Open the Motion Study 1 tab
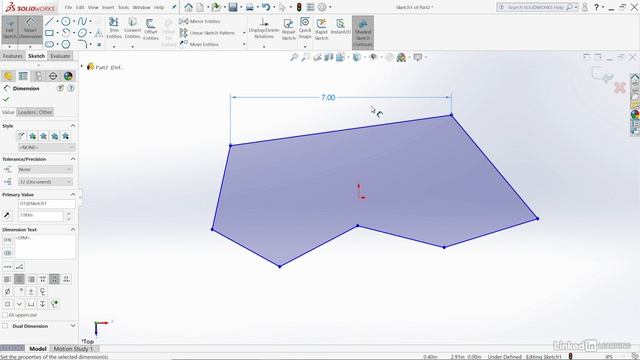The height and width of the screenshot is (360, 640). coord(73,349)
